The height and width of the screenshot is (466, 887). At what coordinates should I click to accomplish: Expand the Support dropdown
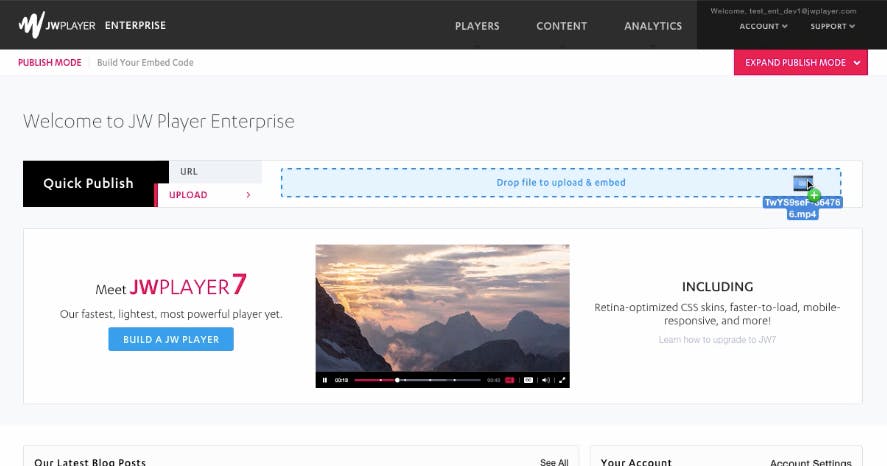point(832,26)
